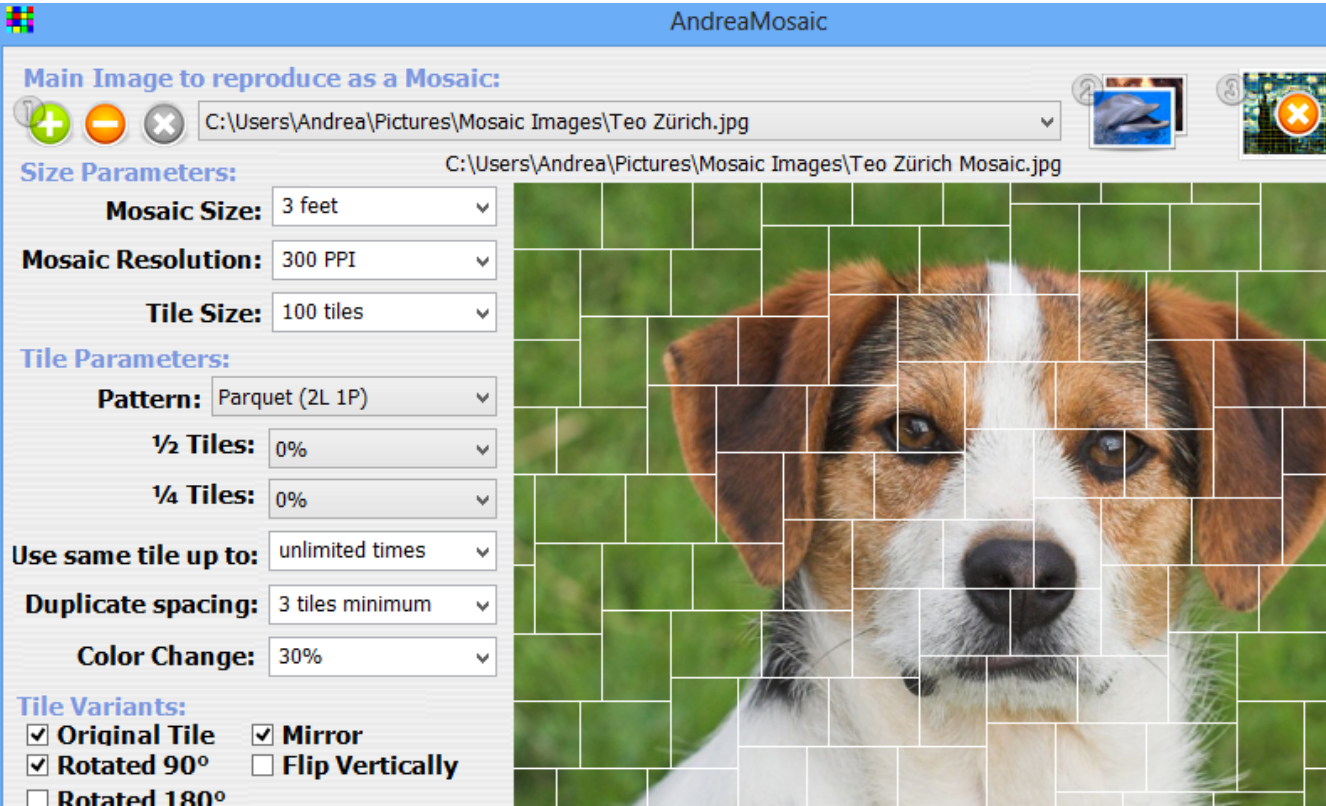Turn off the Mirror tile variant
The image size is (1326, 806).
[x=262, y=735]
